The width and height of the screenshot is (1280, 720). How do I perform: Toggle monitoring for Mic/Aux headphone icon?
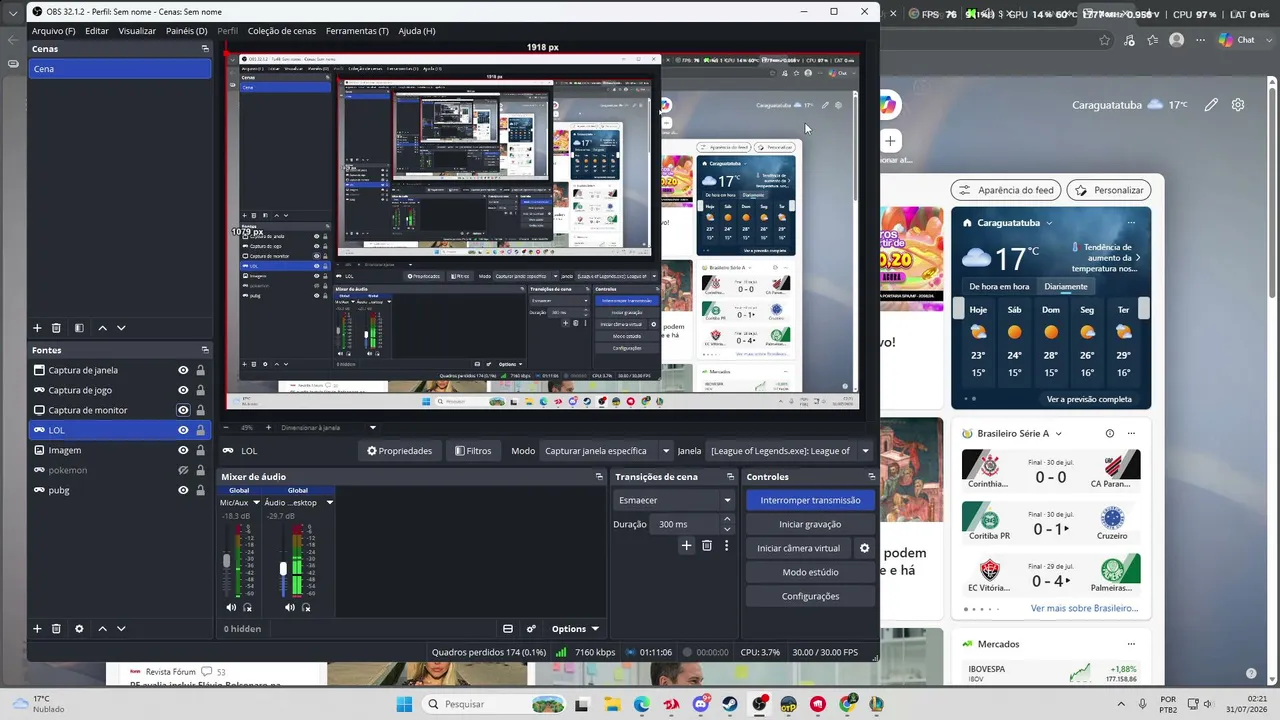(248, 607)
